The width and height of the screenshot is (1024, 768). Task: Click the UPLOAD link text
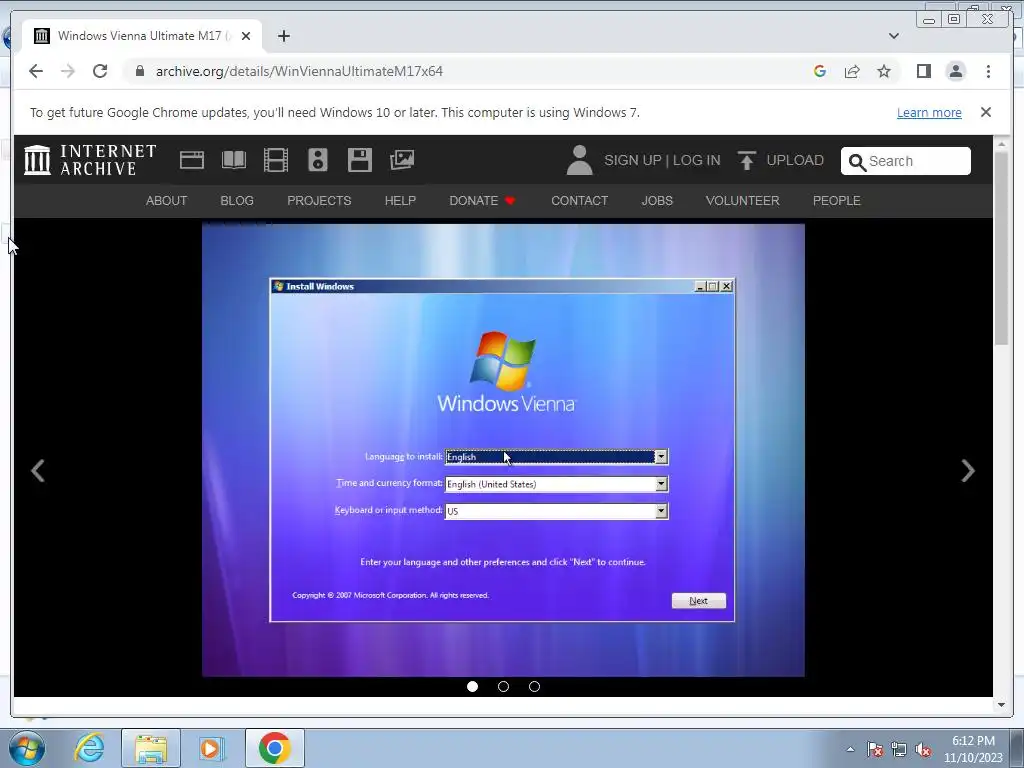point(795,160)
